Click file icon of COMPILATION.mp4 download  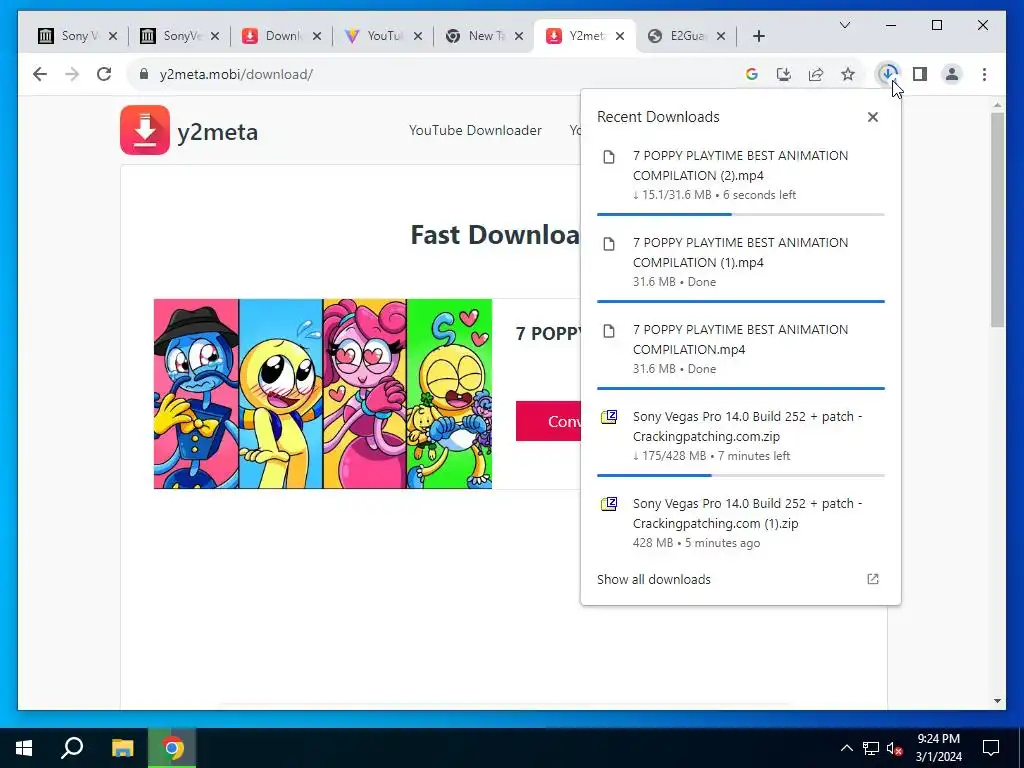click(609, 330)
